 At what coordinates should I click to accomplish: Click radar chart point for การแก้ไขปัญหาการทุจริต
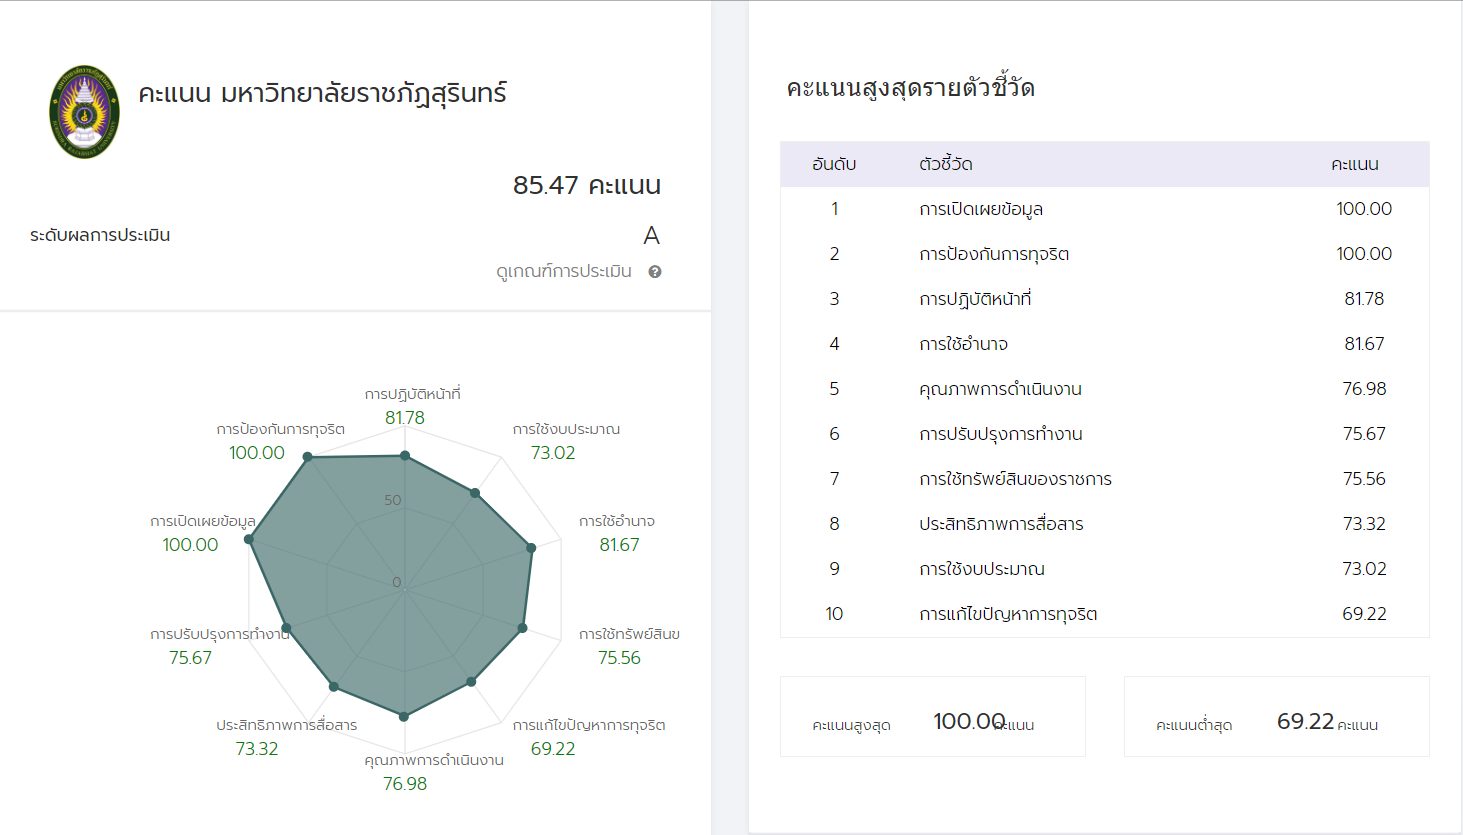(471, 682)
